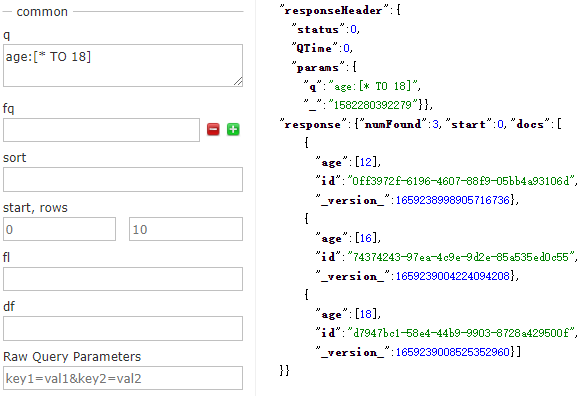Click the 'sort' field label
The height and width of the screenshot is (396, 588).
(15, 158)
